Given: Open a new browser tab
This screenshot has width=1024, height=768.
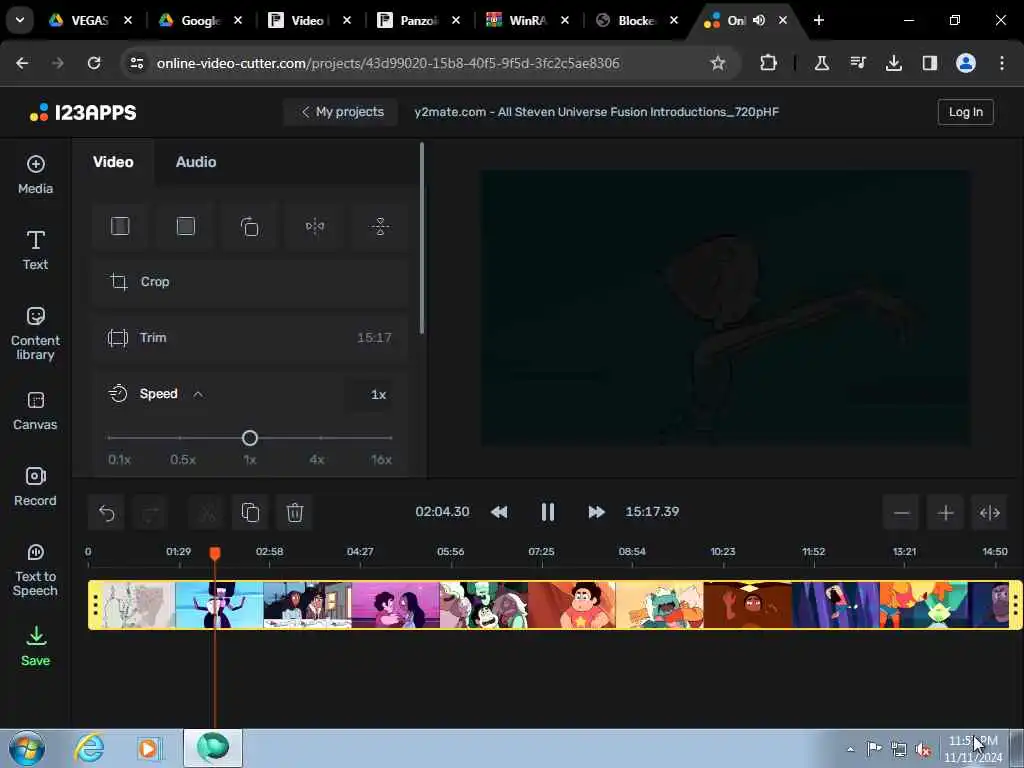Looking at the screenshot, I should point(818,20).
